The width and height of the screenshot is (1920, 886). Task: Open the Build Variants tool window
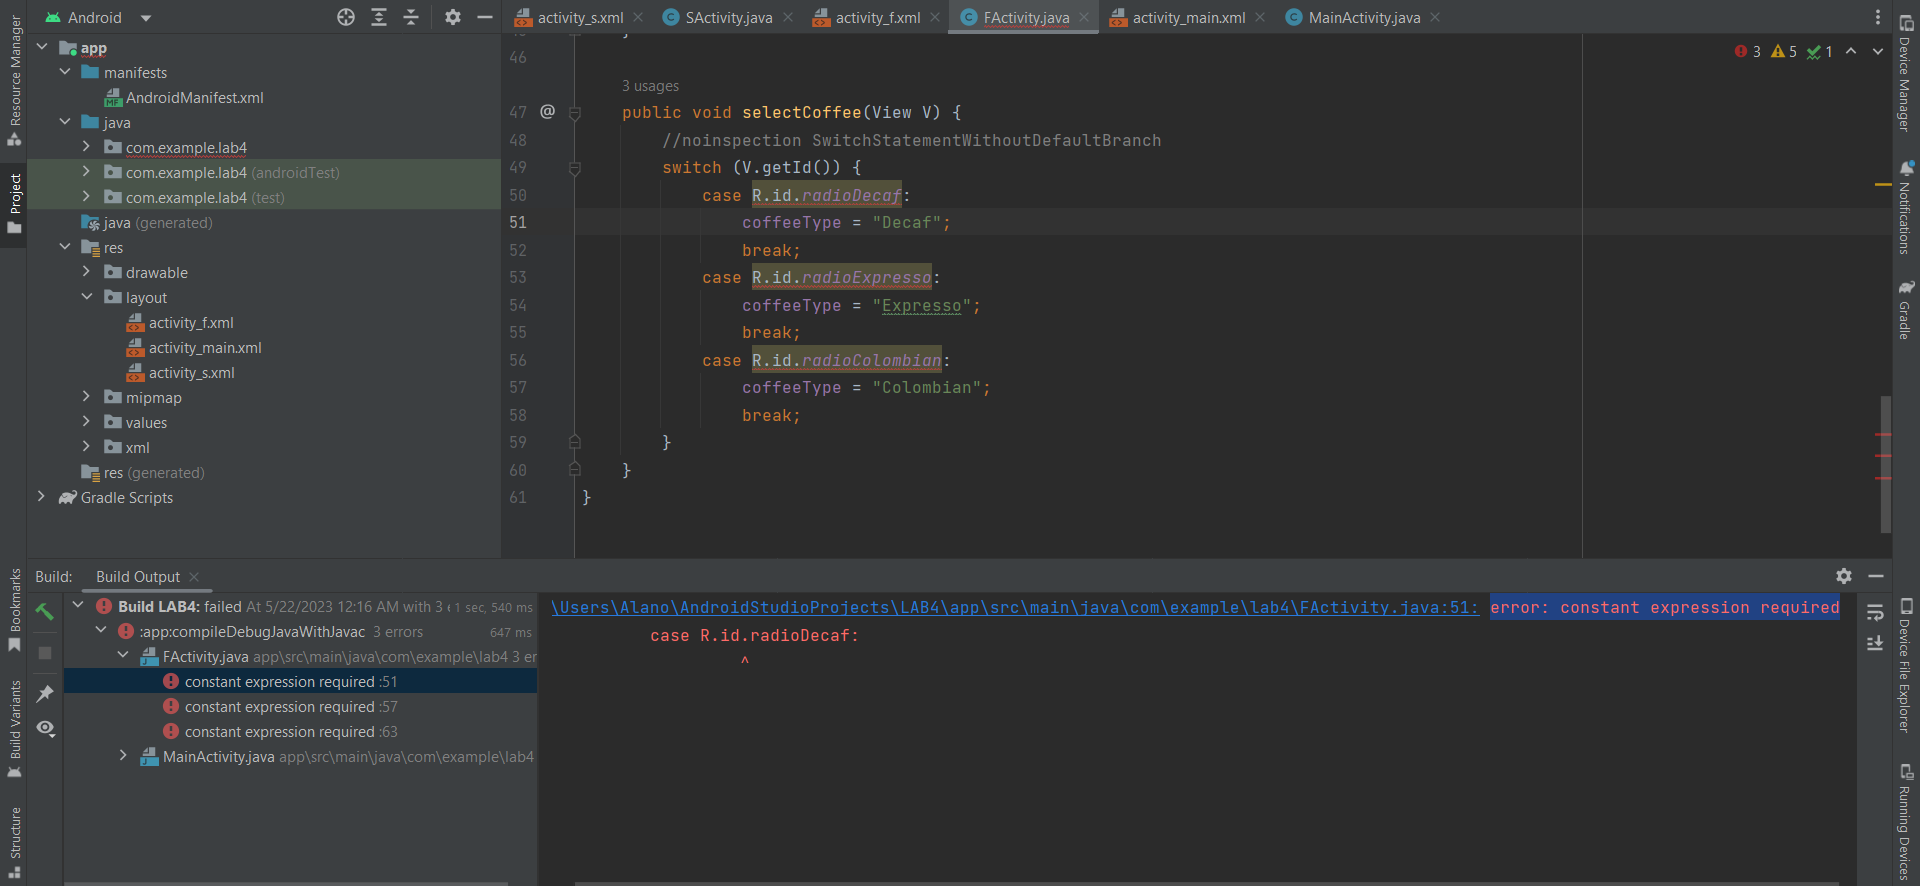coord(14,728)
